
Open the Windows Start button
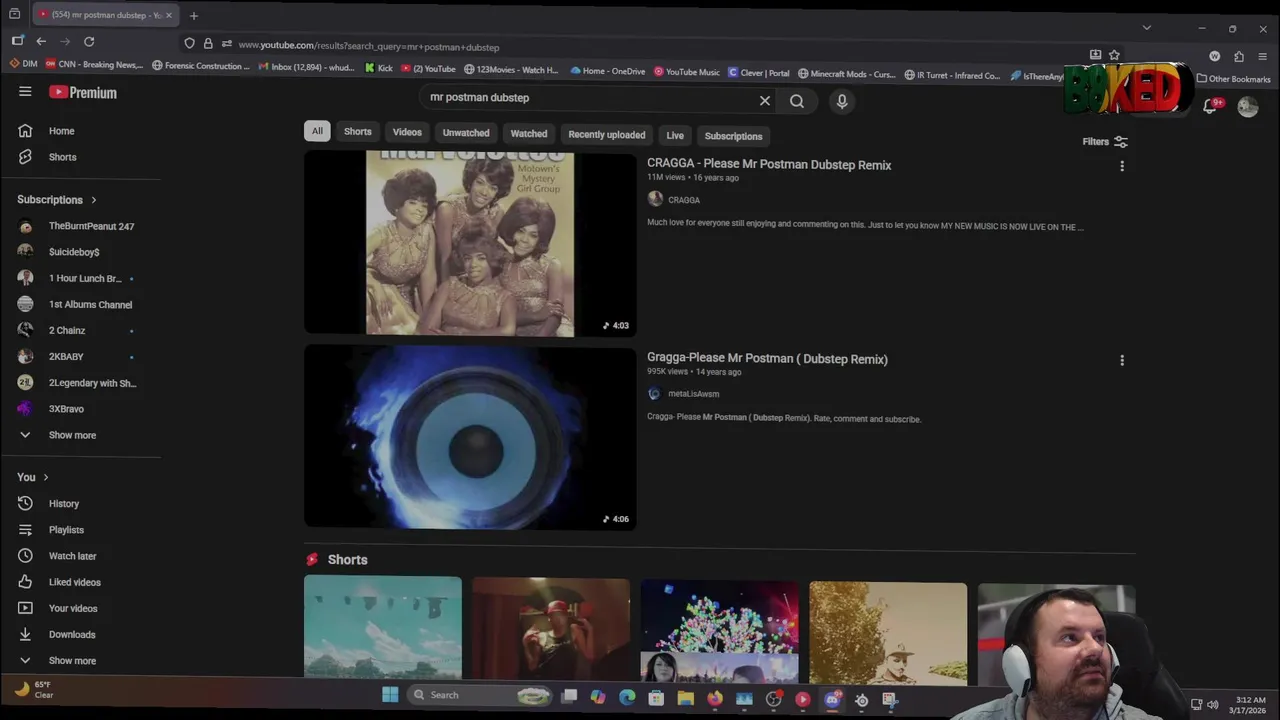point(390,695)
